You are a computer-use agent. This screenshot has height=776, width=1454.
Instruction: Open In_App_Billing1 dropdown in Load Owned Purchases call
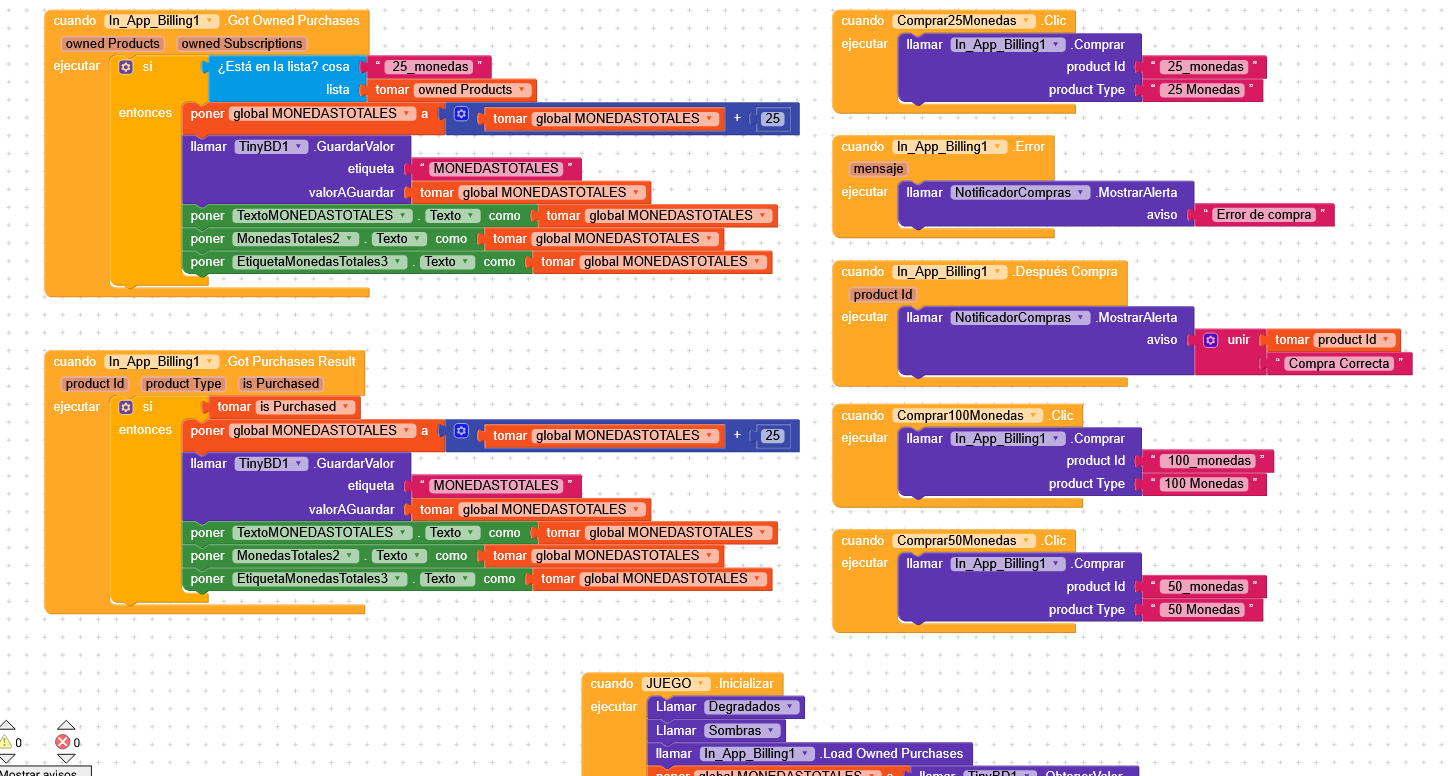click(757, 754)
